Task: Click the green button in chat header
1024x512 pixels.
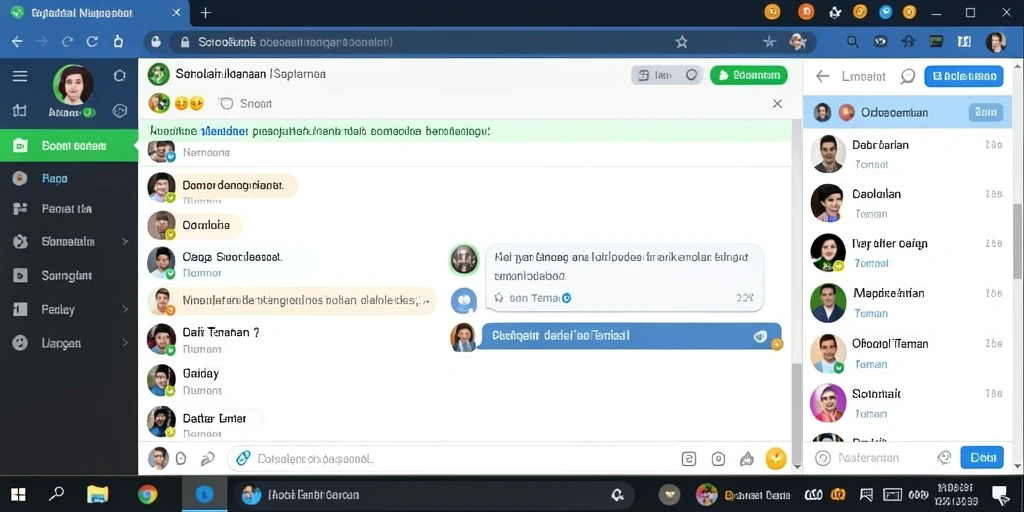Action: tap(748, 75)
